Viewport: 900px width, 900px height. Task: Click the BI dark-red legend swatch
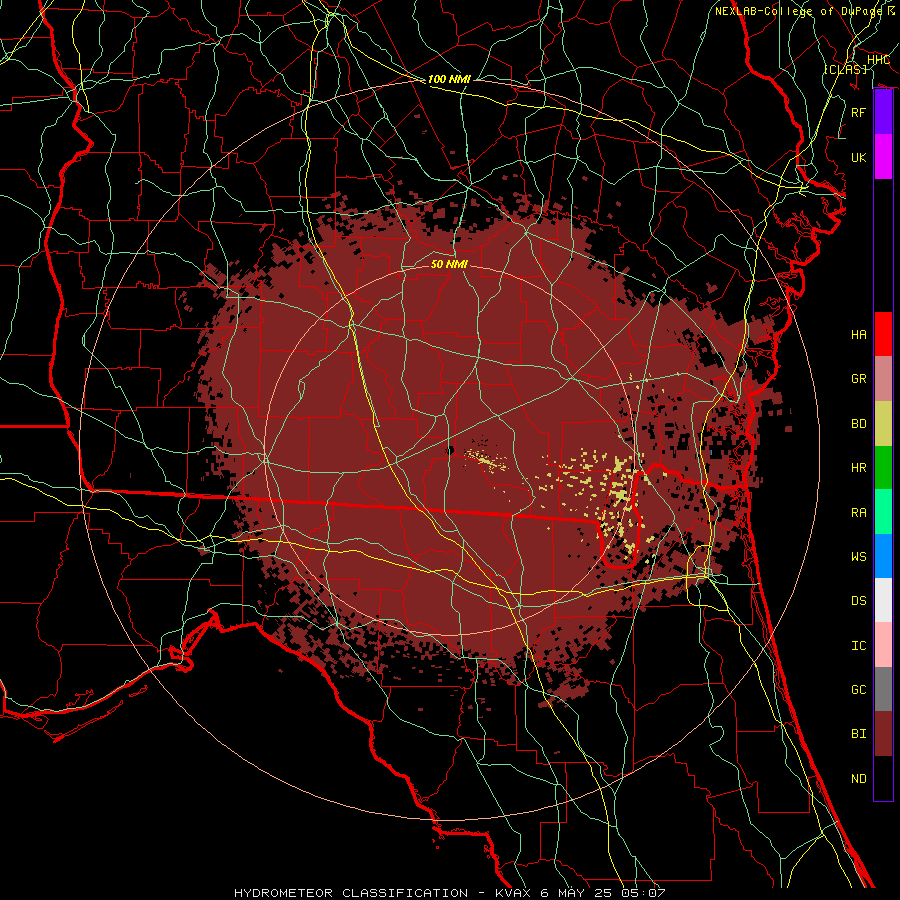click(x=883, y=734)
